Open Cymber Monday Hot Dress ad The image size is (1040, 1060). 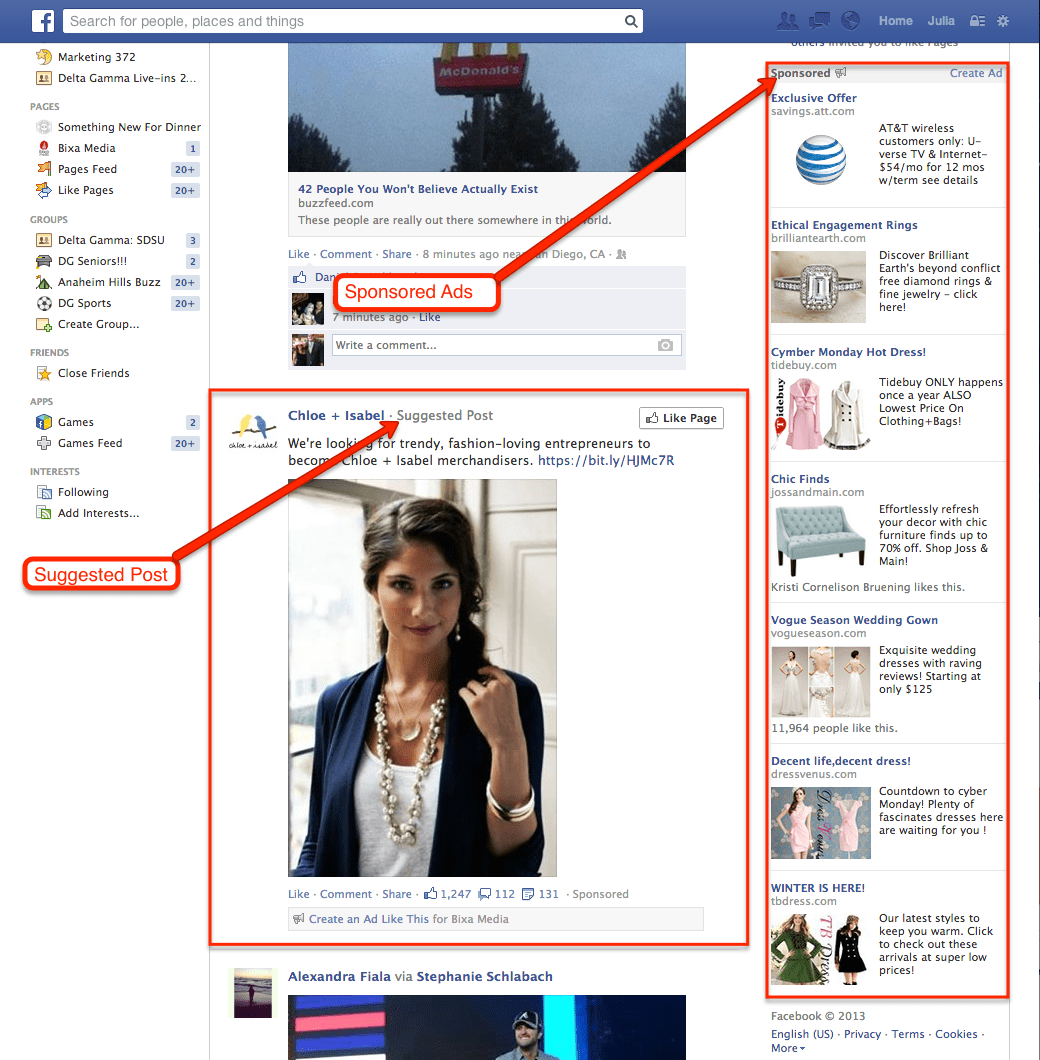848,352
